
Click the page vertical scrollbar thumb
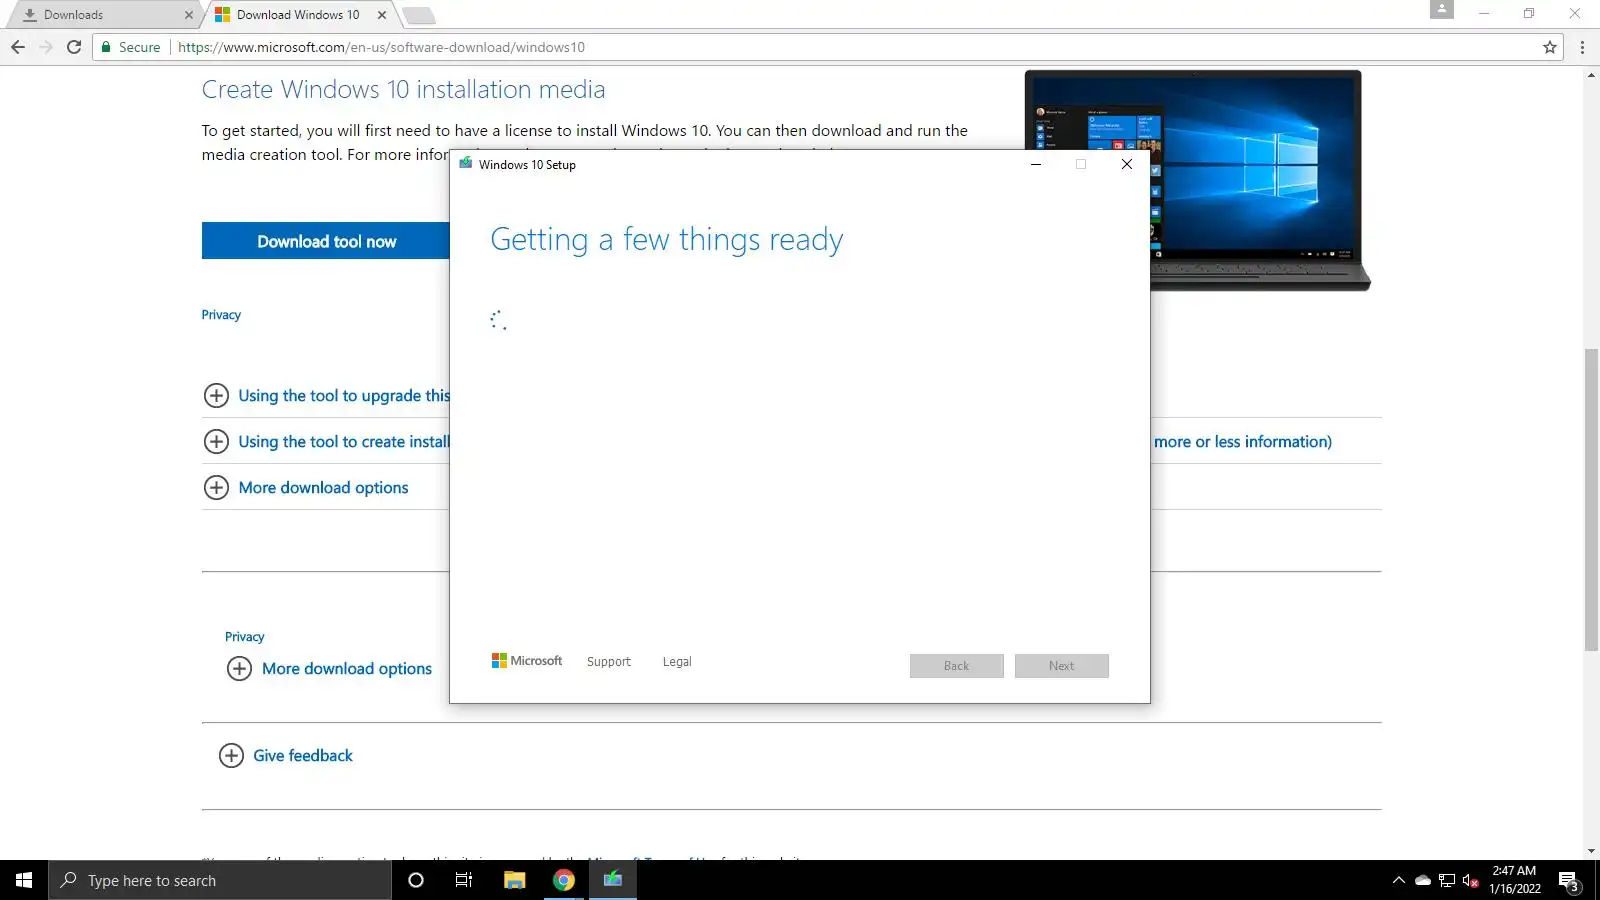tap(1591, 500)
